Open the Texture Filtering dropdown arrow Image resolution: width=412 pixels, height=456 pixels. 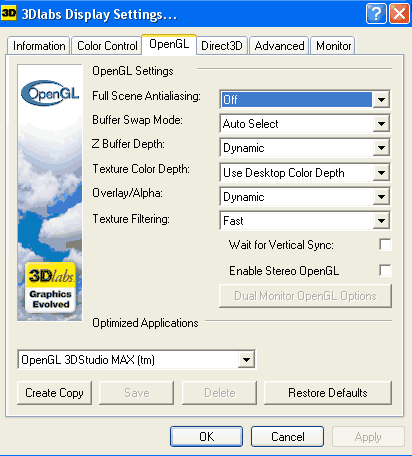(x=381, y=221)
